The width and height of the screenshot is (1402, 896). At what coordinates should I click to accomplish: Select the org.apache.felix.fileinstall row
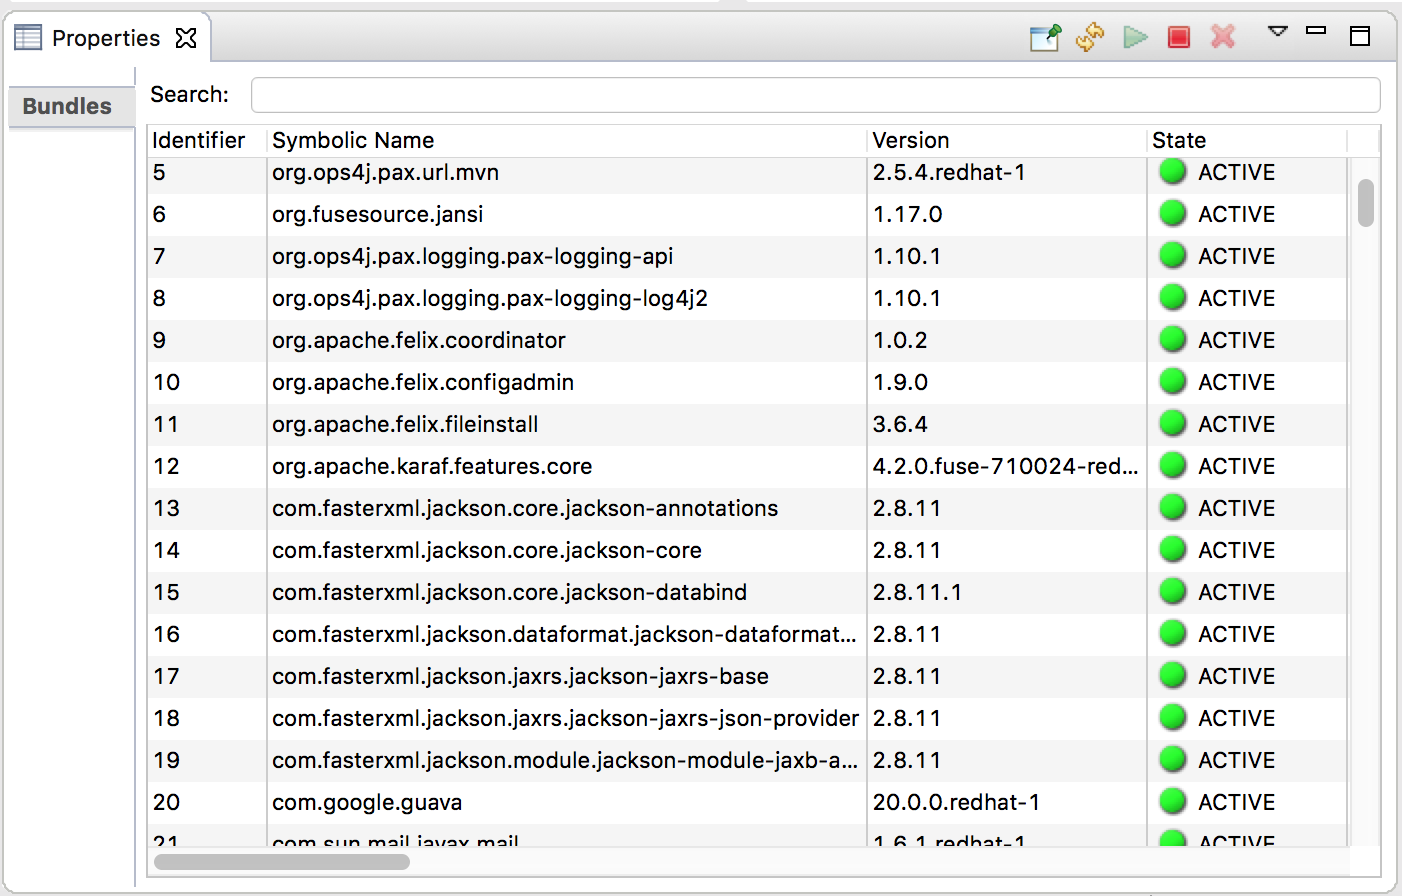pyautogui.click(x=405, y=424)
